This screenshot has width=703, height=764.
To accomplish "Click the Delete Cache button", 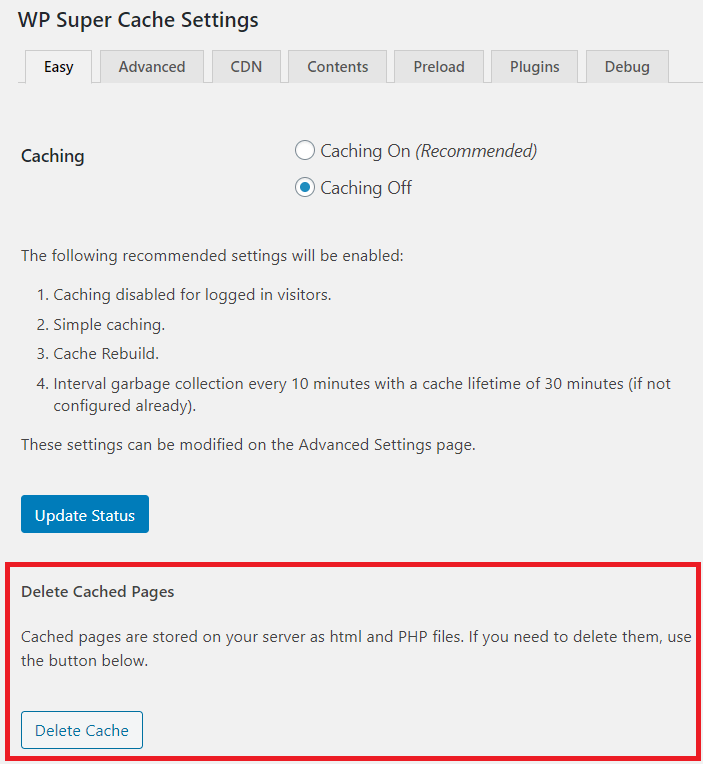I will click(82, 730).
